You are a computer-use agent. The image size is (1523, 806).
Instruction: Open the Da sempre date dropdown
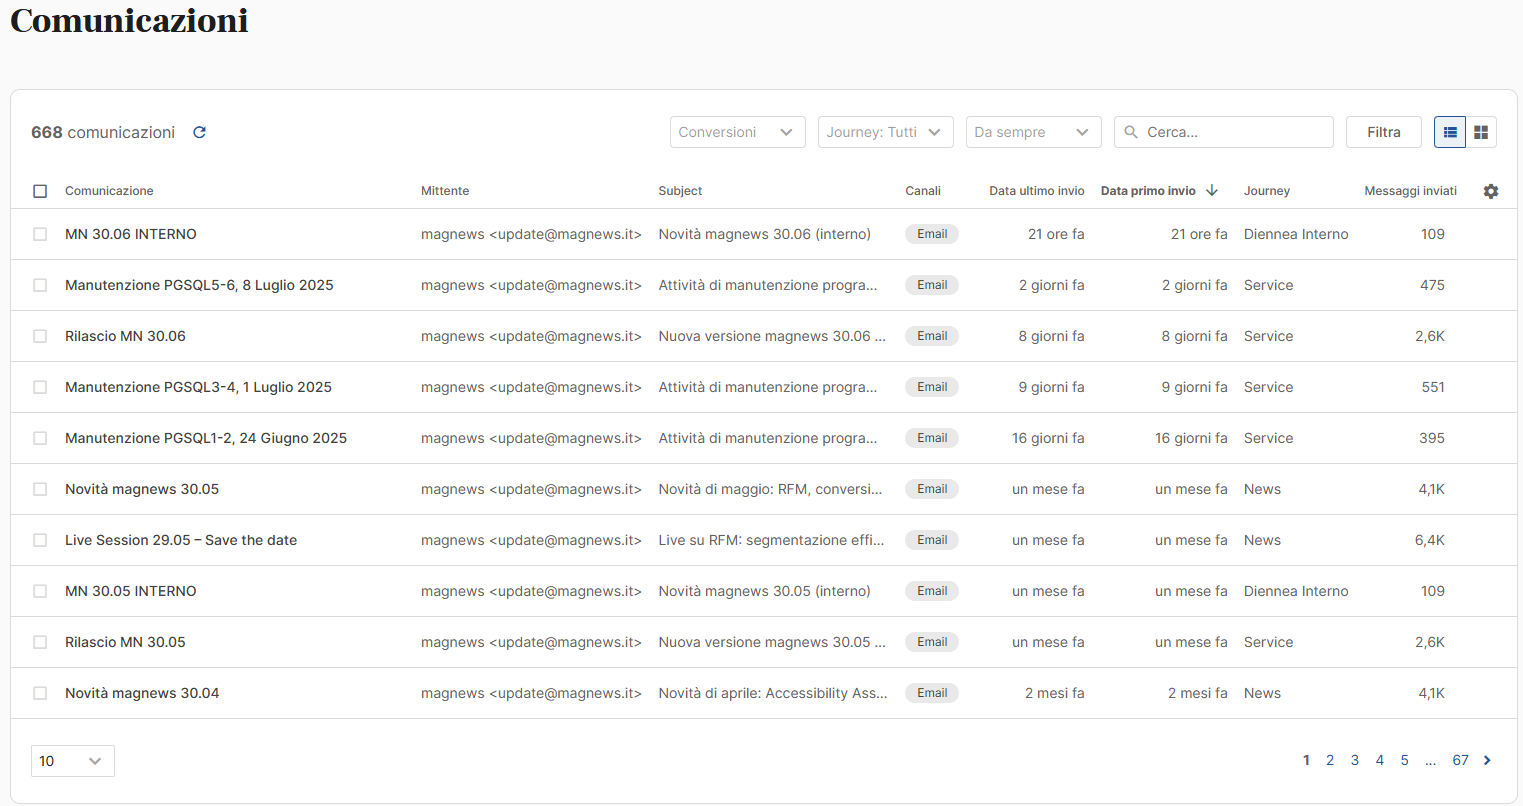pos(1034,132)
